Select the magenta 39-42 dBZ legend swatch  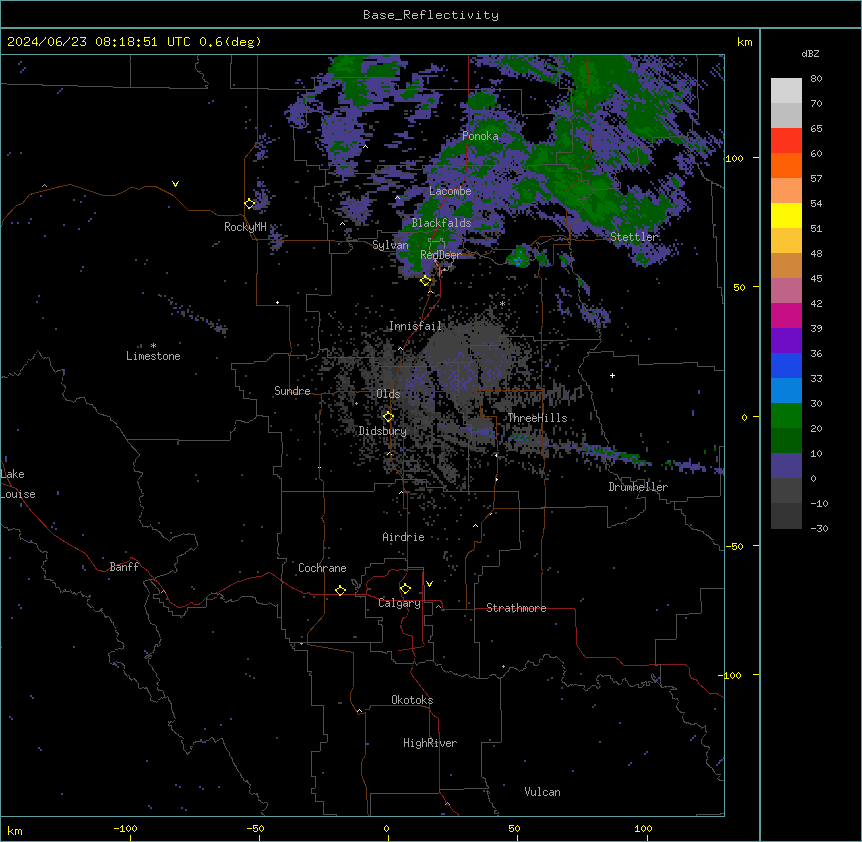click(x=786, y=315)
